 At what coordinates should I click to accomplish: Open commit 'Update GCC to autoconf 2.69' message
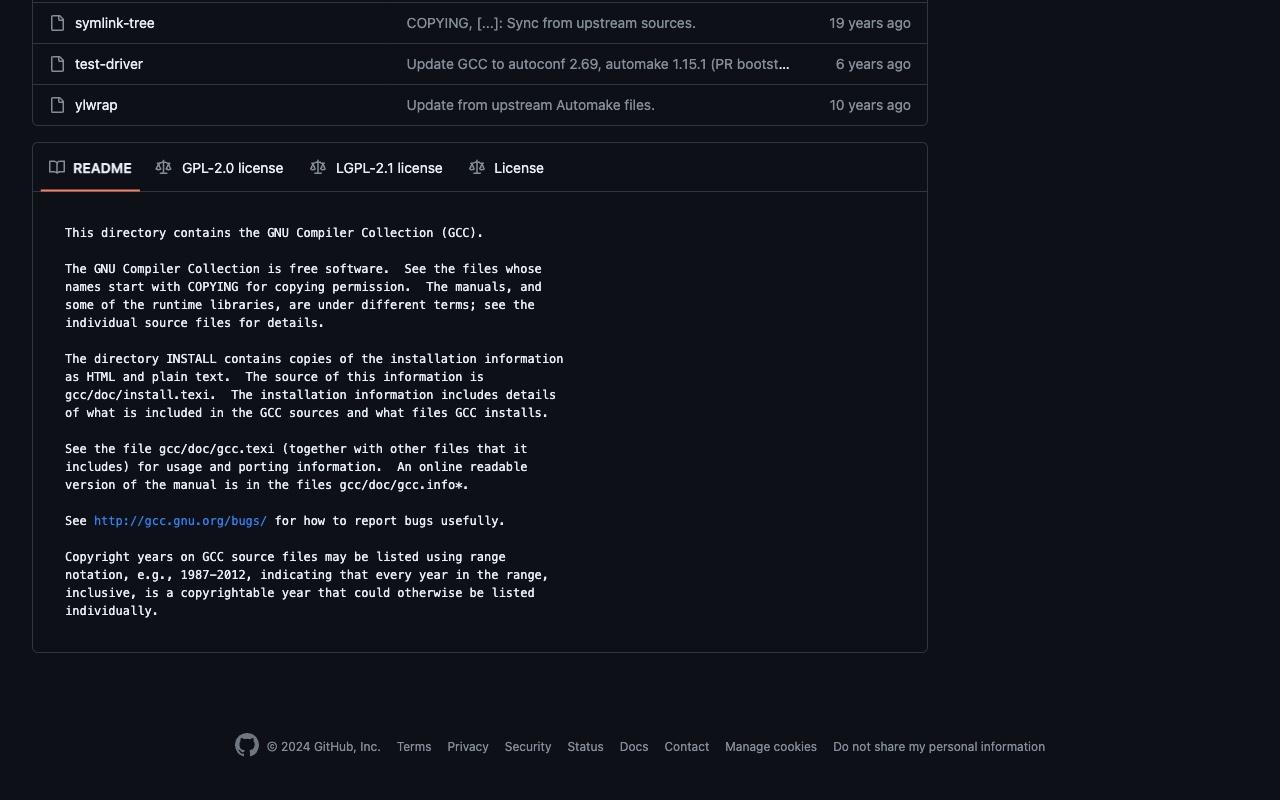598,64
